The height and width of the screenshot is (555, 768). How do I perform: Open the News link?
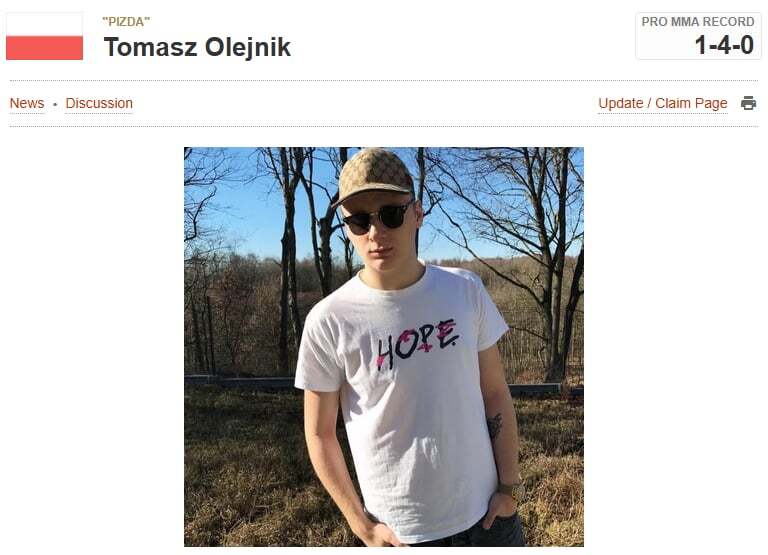point(27,103)
